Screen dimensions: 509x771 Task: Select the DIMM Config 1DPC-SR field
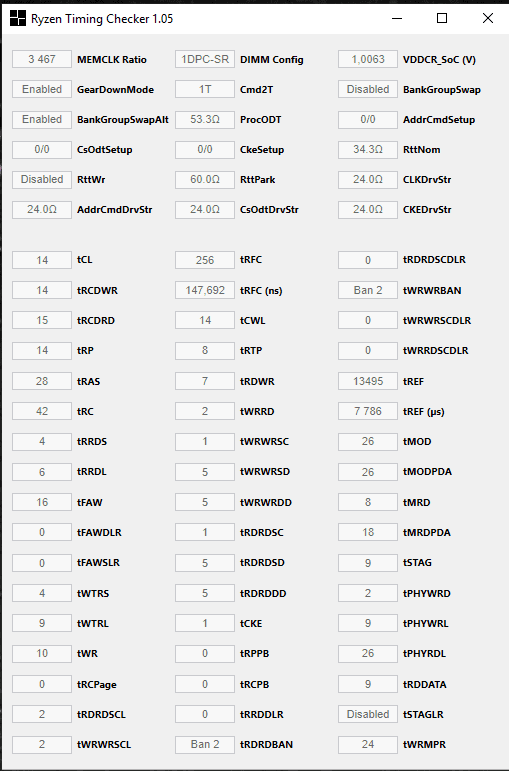(x=205, y=59)
